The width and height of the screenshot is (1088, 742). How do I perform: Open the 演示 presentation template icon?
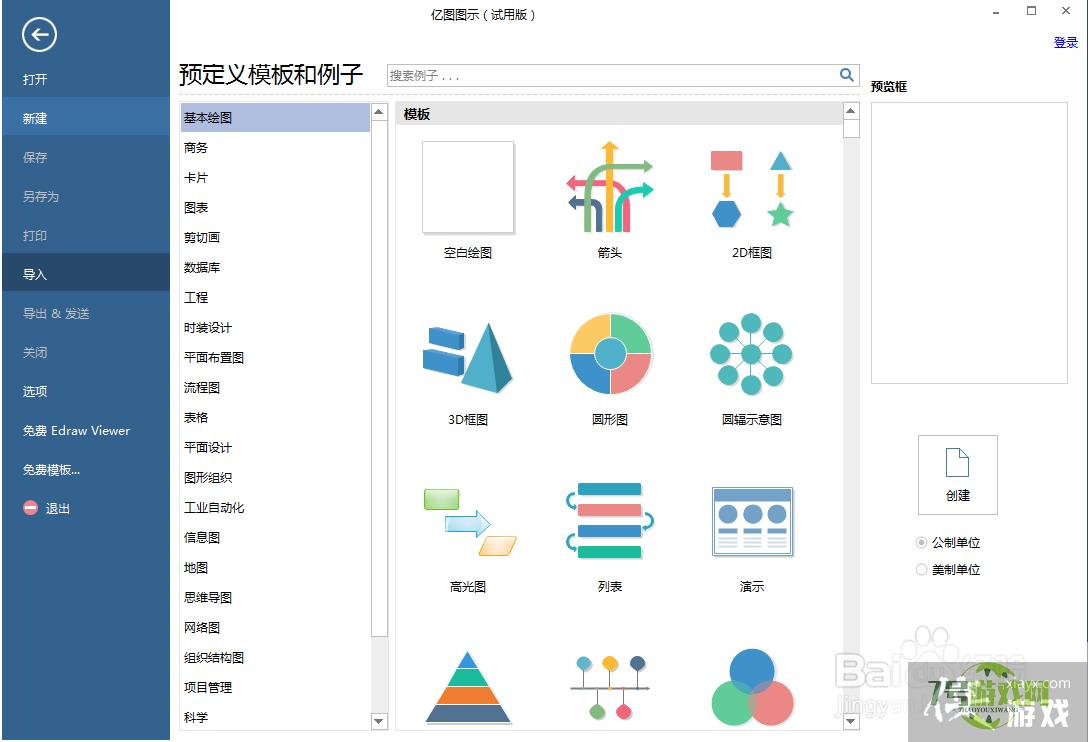(x=752, y=522)
